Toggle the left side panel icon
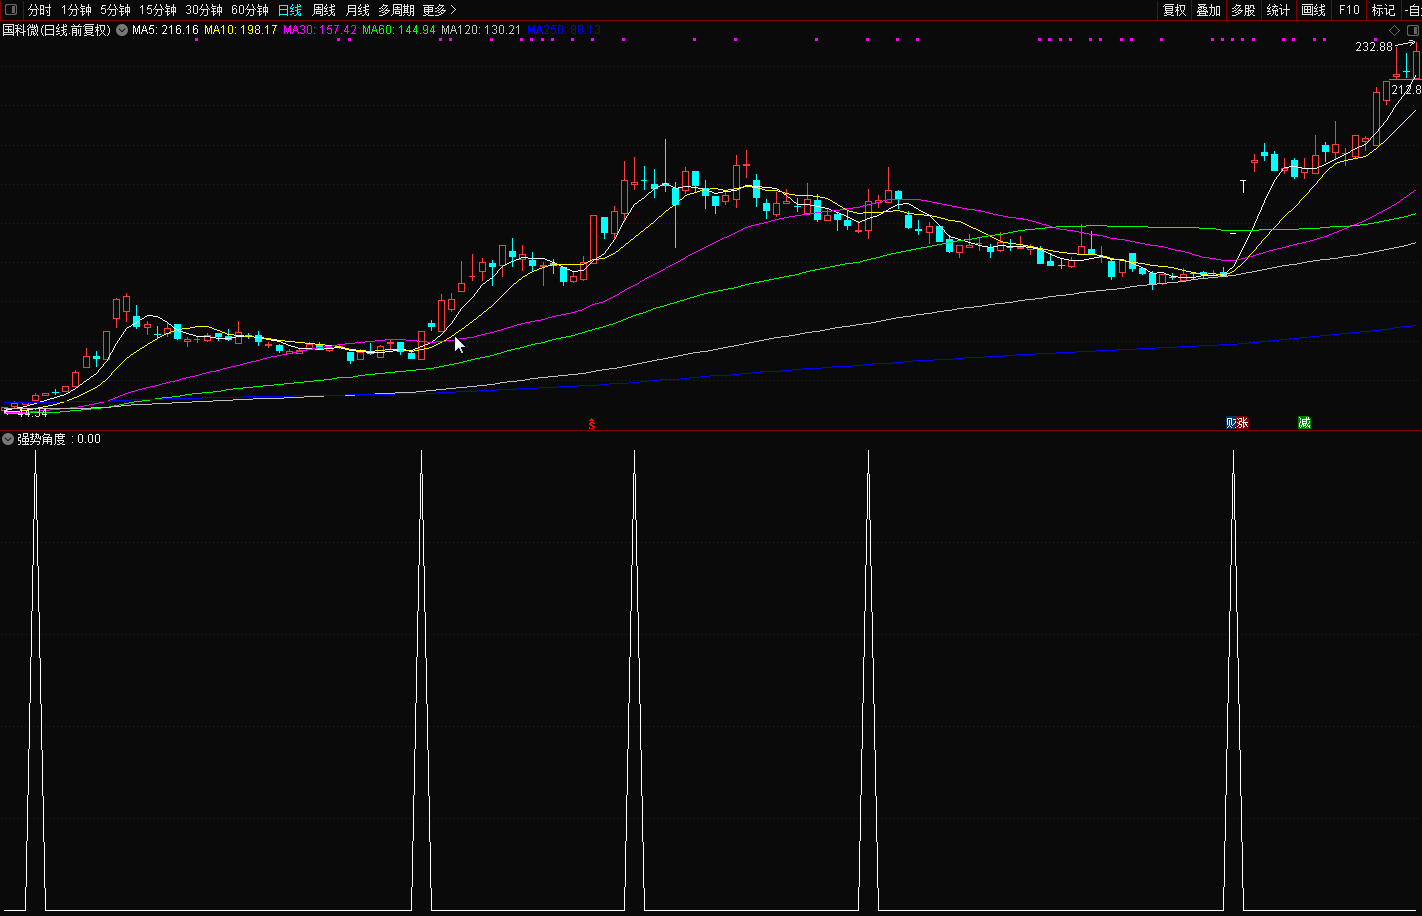This screenshot has height=916, width=1422. pyautogui.click(x=10, y=10)
